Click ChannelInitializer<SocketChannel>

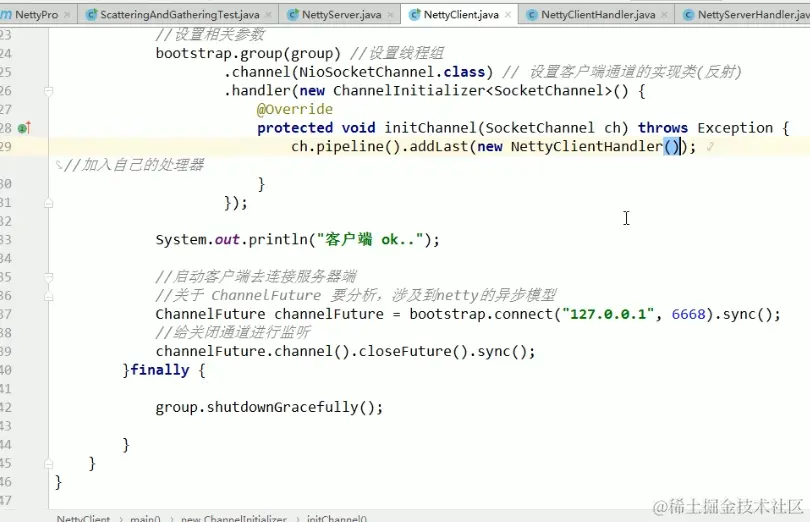[473, 90]
